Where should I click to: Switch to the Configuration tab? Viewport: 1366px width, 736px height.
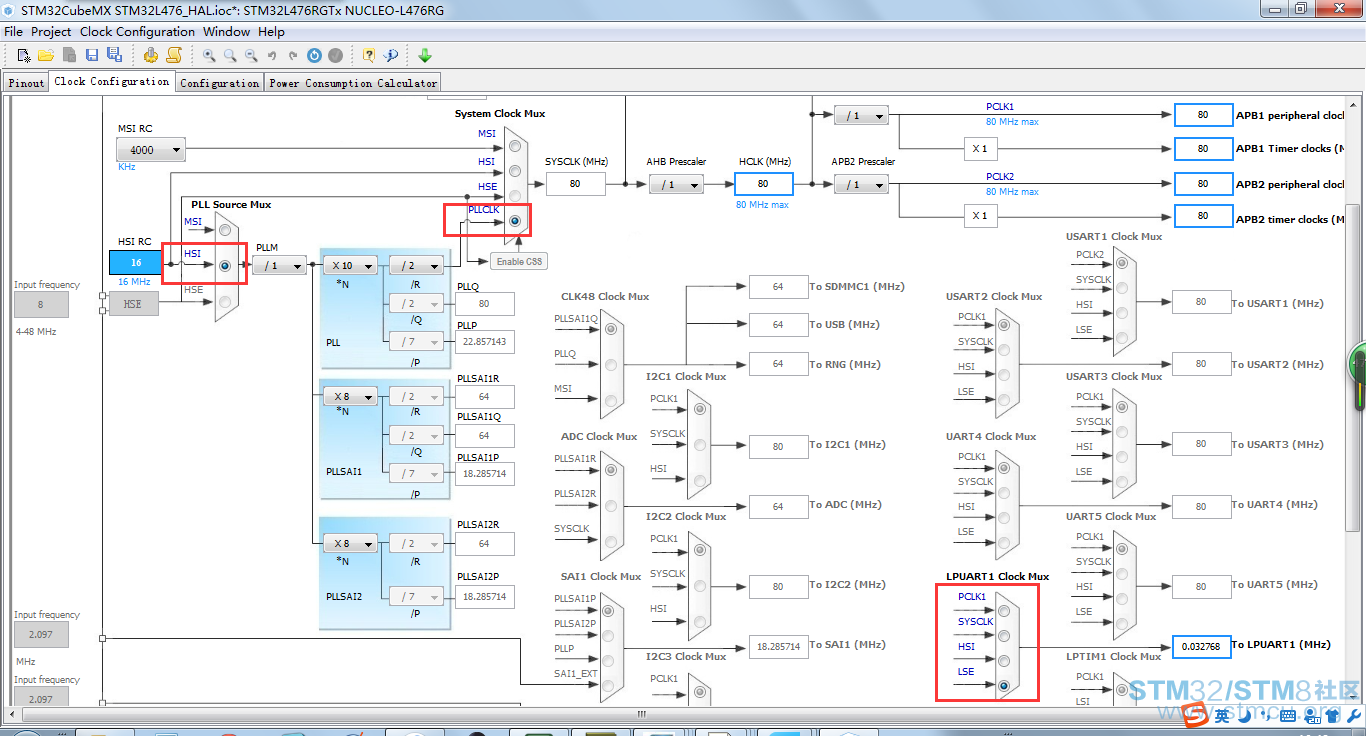[x=220, y=83]
